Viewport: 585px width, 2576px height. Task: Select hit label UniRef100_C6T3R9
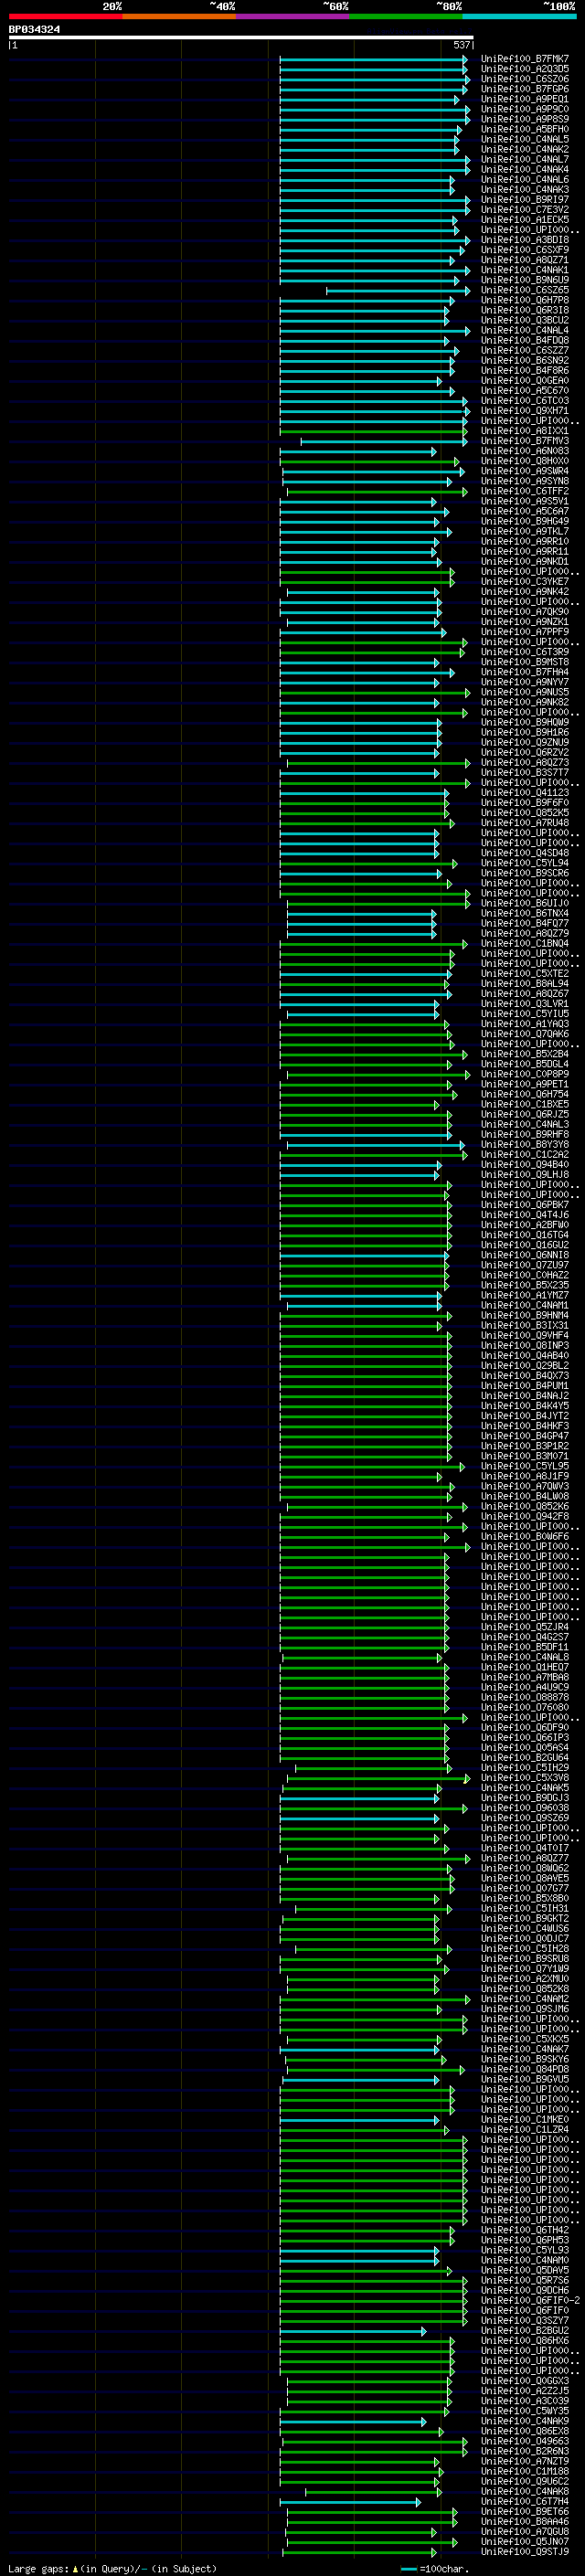(x=525, y=652)
